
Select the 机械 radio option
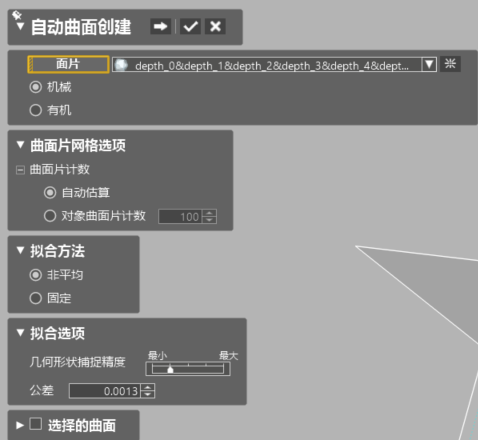pyautogui.click(x=36, y=87)
